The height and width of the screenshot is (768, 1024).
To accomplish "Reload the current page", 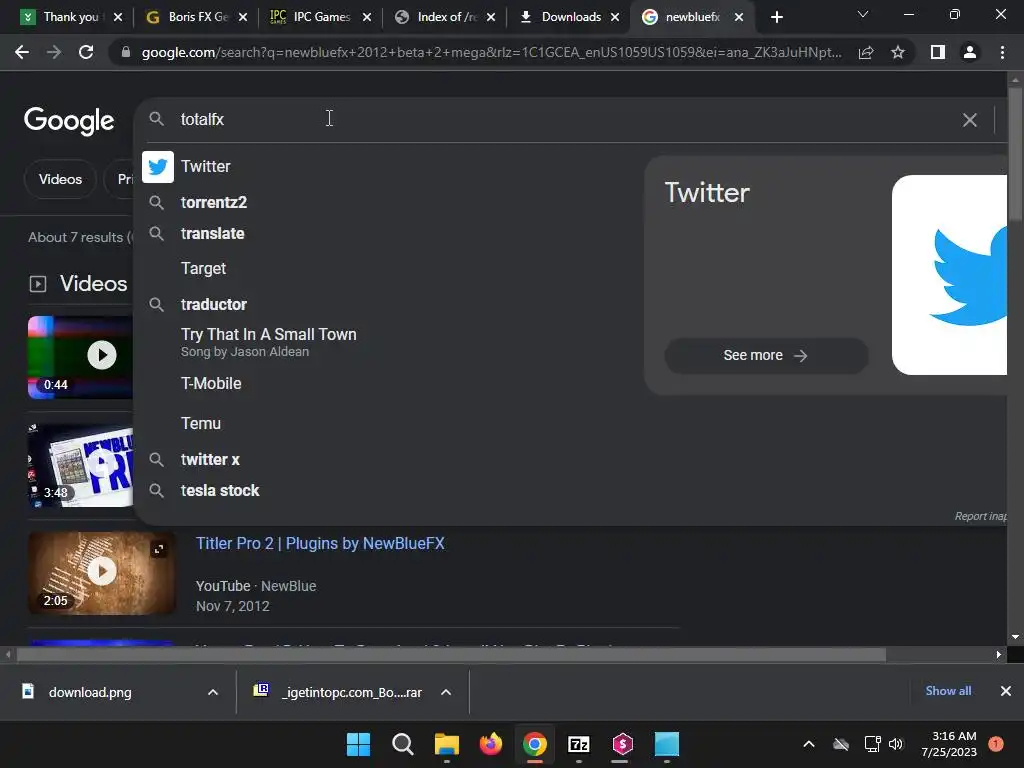I will pos(86,52).
